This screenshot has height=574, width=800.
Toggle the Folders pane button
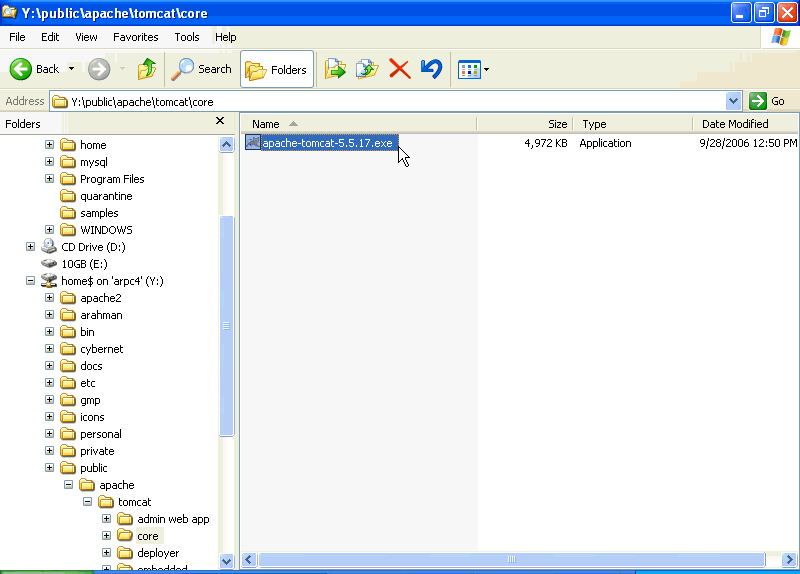[277, 69]
